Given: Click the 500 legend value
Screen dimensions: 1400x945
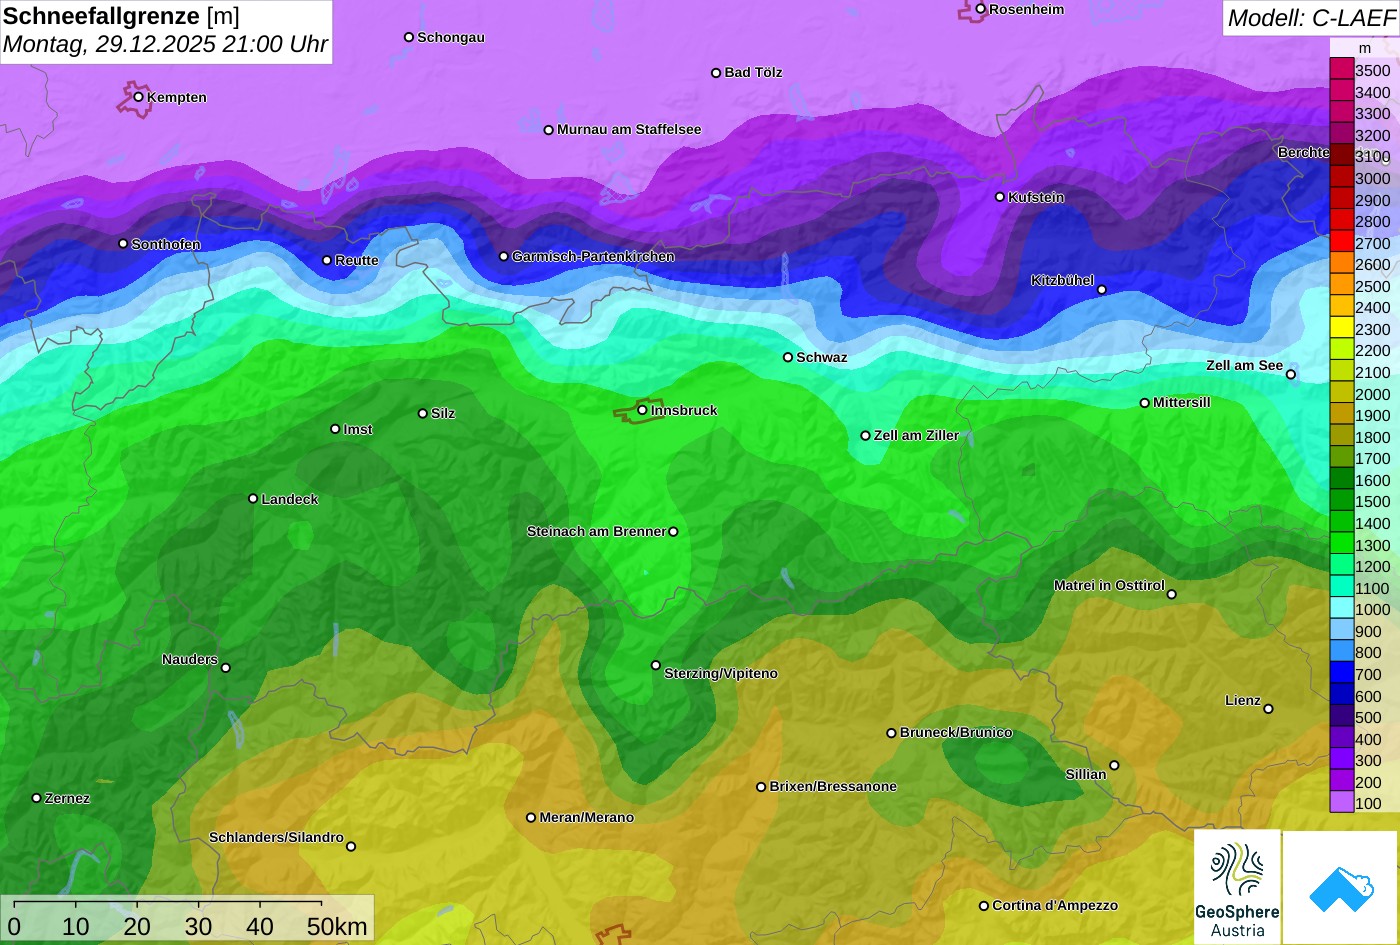Looking at the screenshot, I should click(1368, 717).
